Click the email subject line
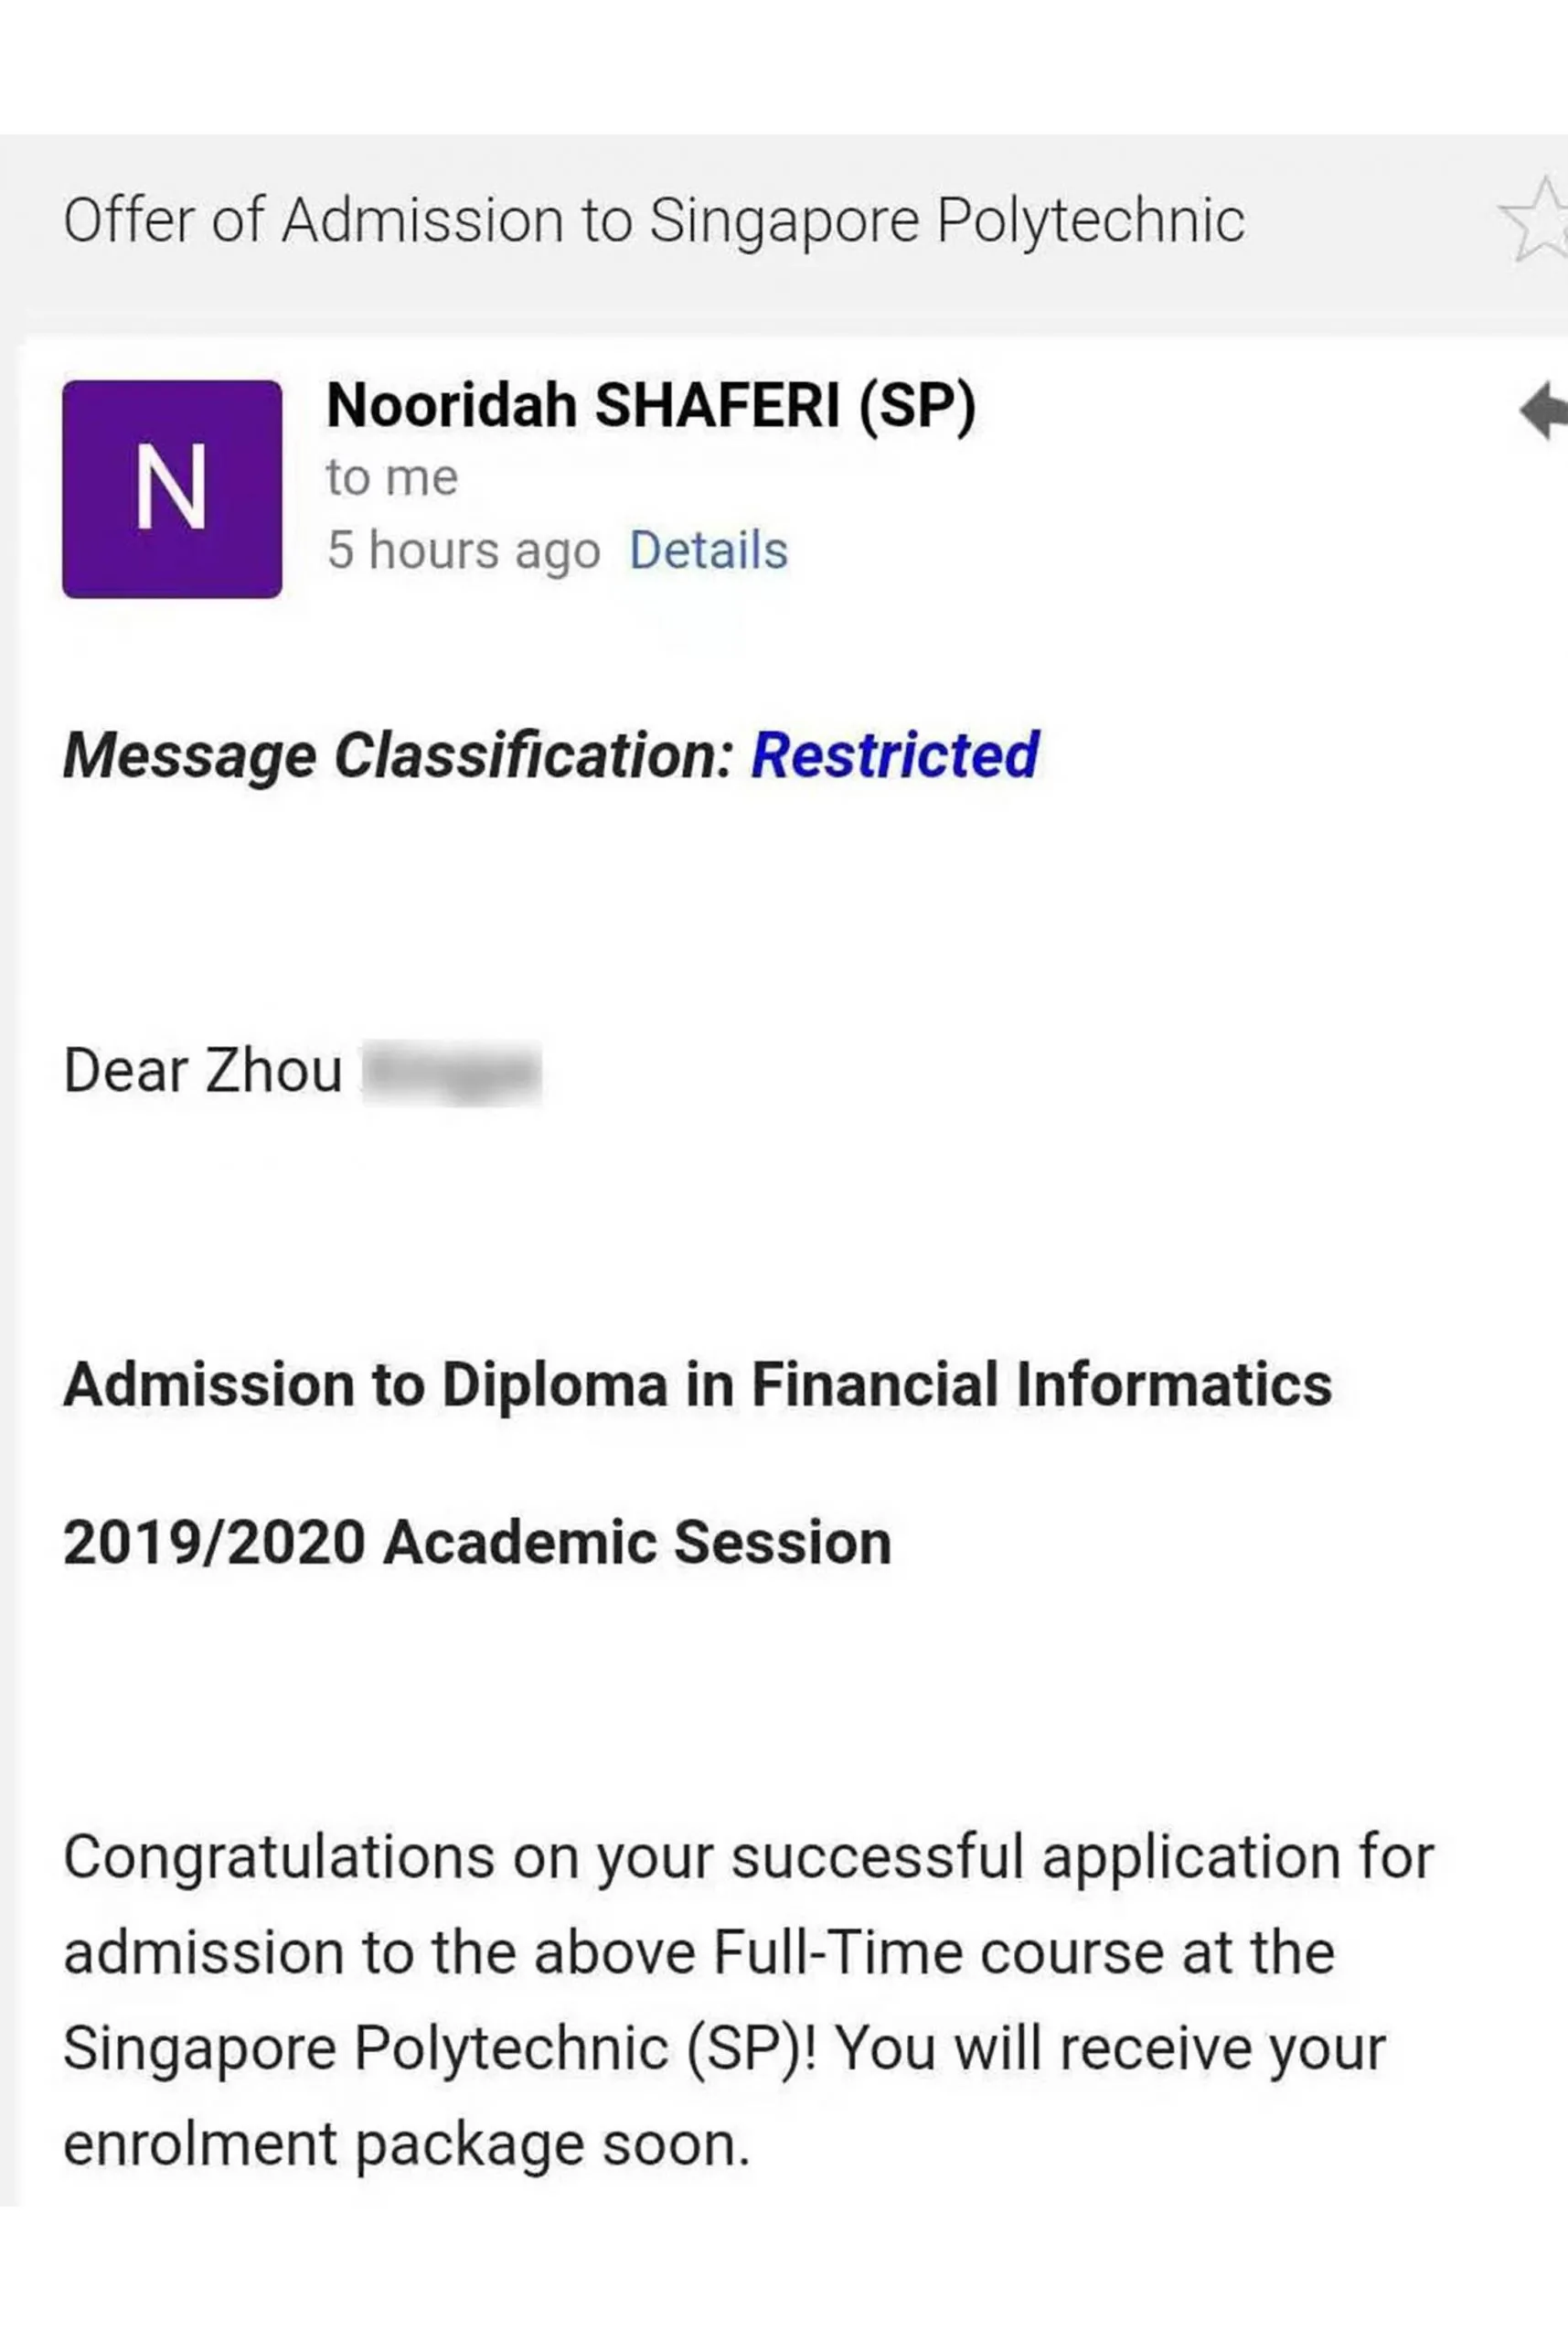 pos(654,220)
